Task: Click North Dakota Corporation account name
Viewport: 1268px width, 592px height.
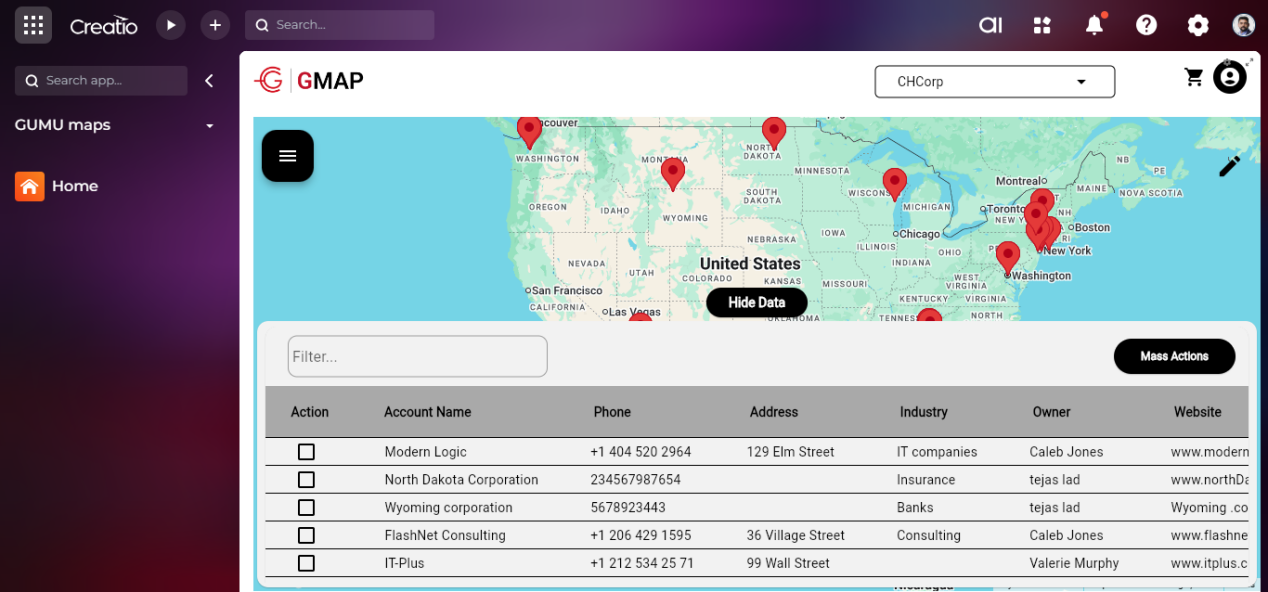Action: click(462, 480)
